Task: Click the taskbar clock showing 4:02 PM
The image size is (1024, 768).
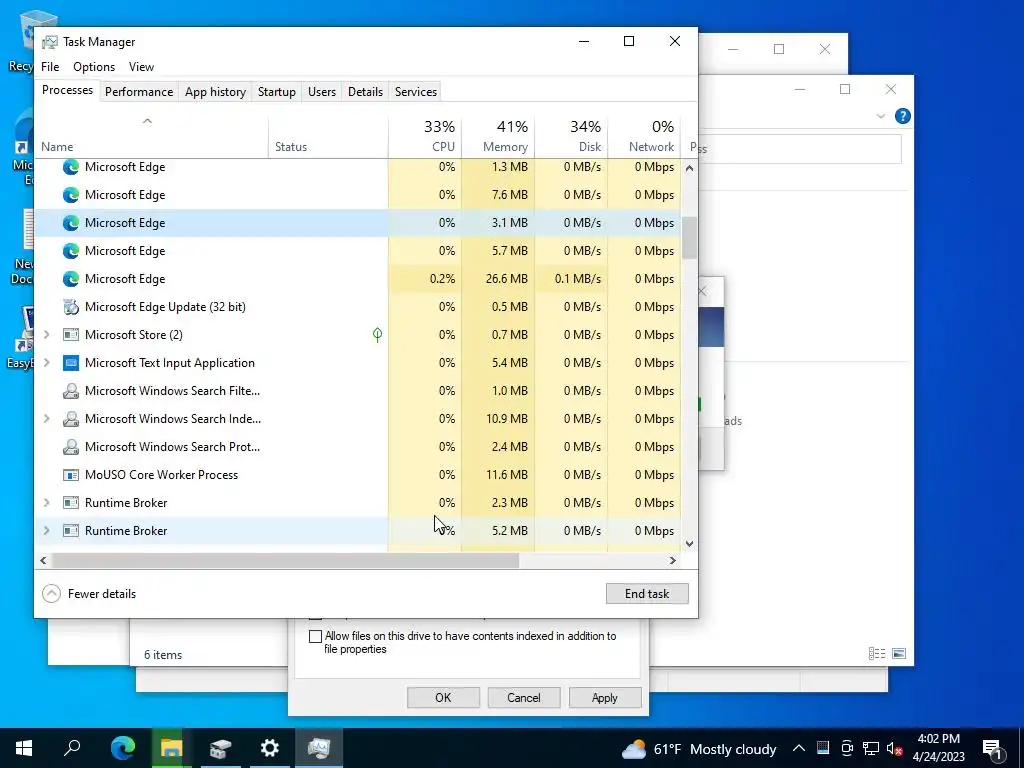Action: click(938, 748)
